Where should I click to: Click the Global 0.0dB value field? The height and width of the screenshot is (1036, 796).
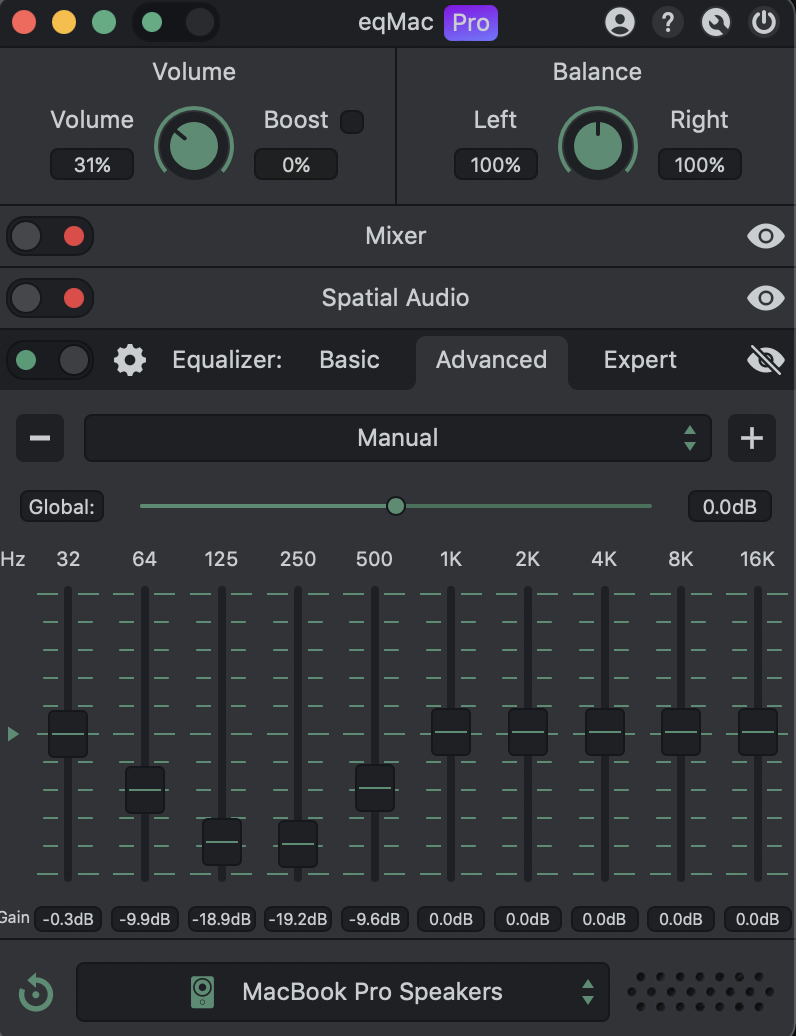coord(729,507)
